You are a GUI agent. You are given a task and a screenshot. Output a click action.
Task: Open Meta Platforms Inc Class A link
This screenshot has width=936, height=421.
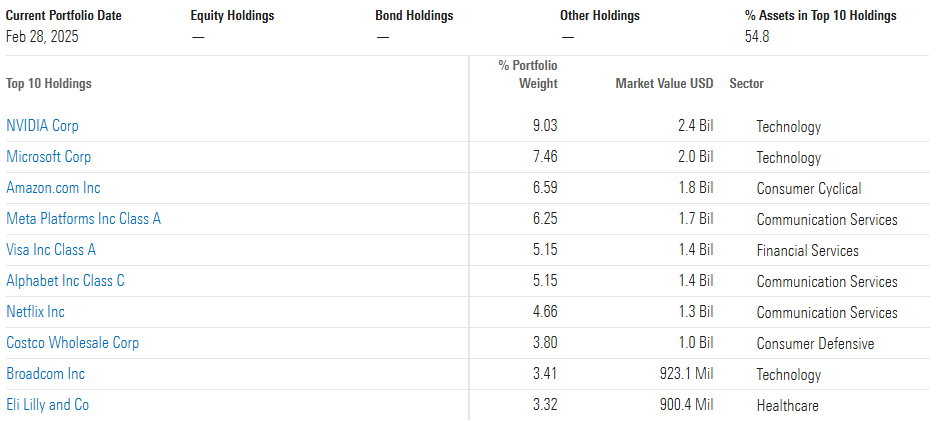click(84, 219)
